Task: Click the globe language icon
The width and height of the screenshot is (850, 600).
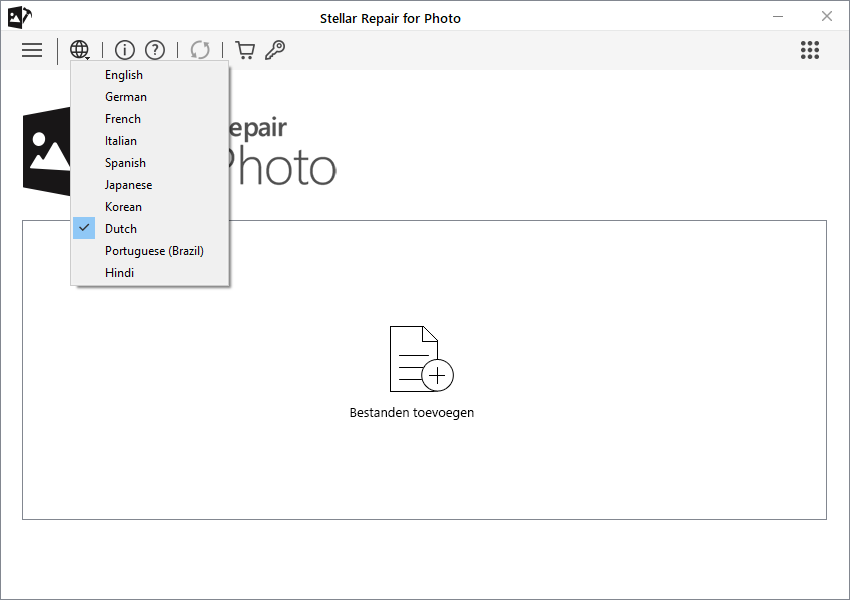Action: point(80,50)
